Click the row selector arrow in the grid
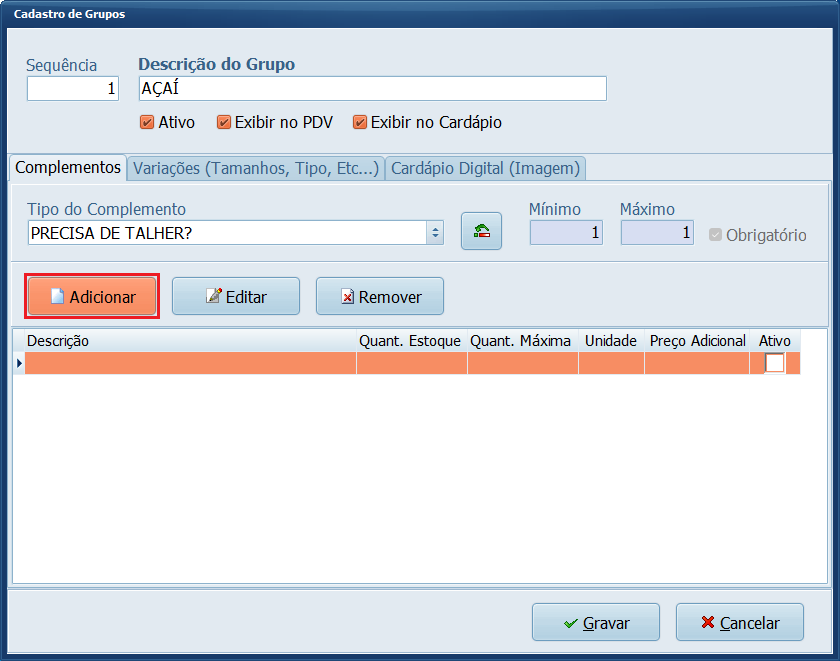 [19, 363]
